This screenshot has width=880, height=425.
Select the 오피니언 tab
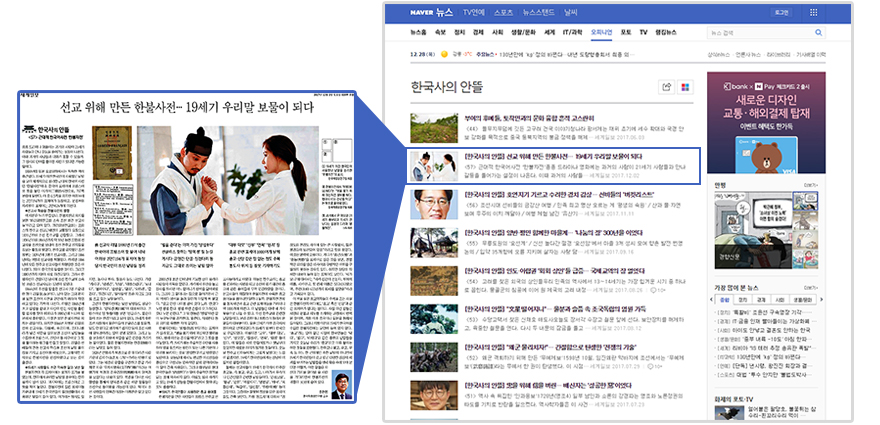[x=601, y=33]
